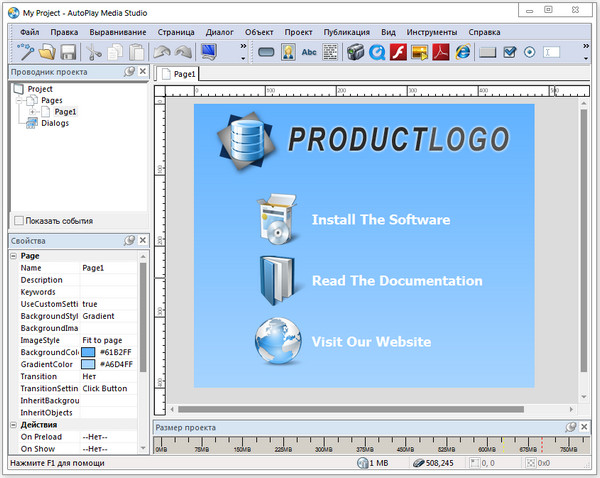Click Visit Our Website link on page

click(371, 342)
